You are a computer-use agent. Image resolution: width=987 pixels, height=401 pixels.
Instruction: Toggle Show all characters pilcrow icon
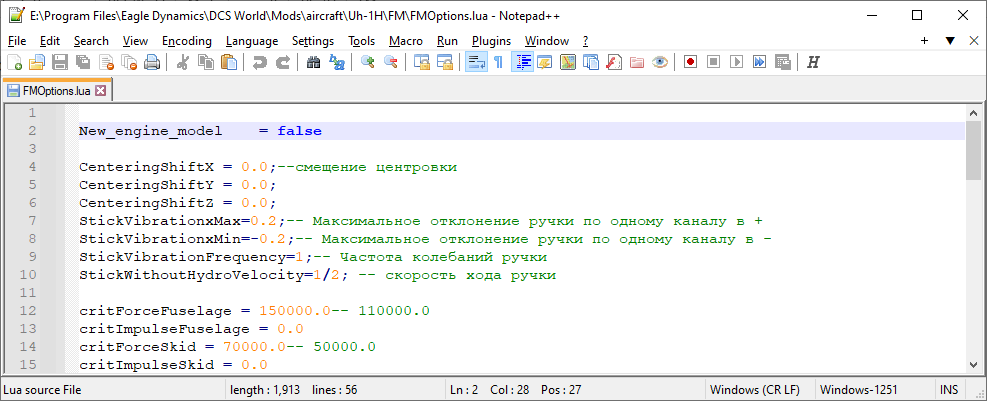[499, 62]
